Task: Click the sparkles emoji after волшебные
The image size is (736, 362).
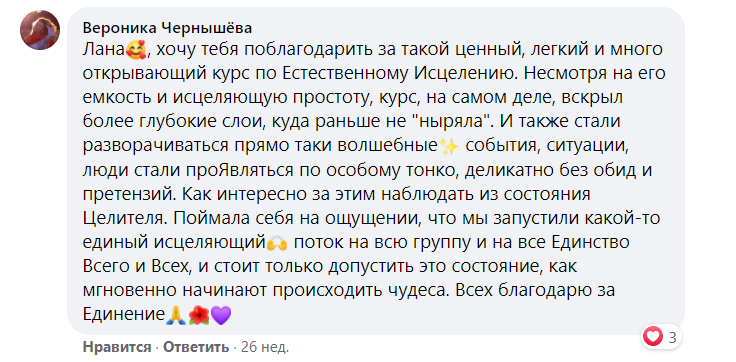Action: tap(449, 147)
